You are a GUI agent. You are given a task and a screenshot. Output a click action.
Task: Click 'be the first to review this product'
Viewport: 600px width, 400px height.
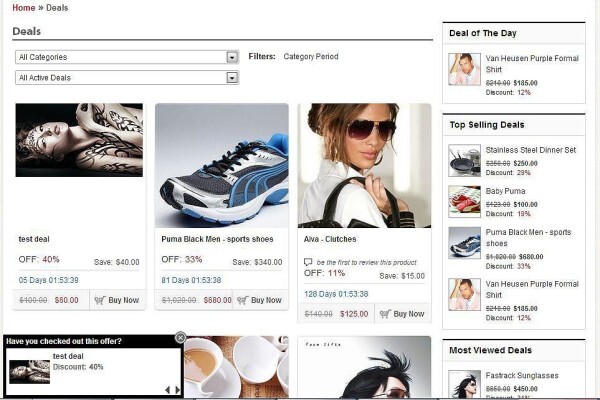pos(367,263)
